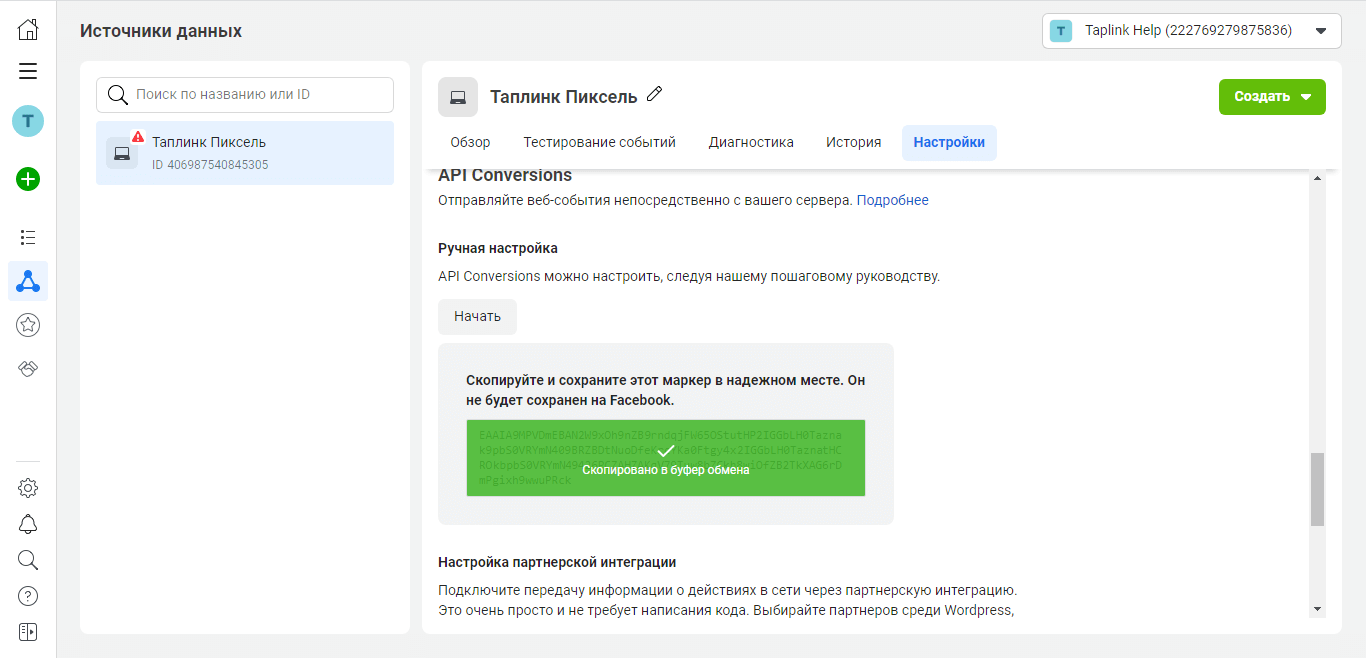Screen dimensions: 1366x658
Task: Select the Таплинк Пиксель list item
Action: (245, 153)
